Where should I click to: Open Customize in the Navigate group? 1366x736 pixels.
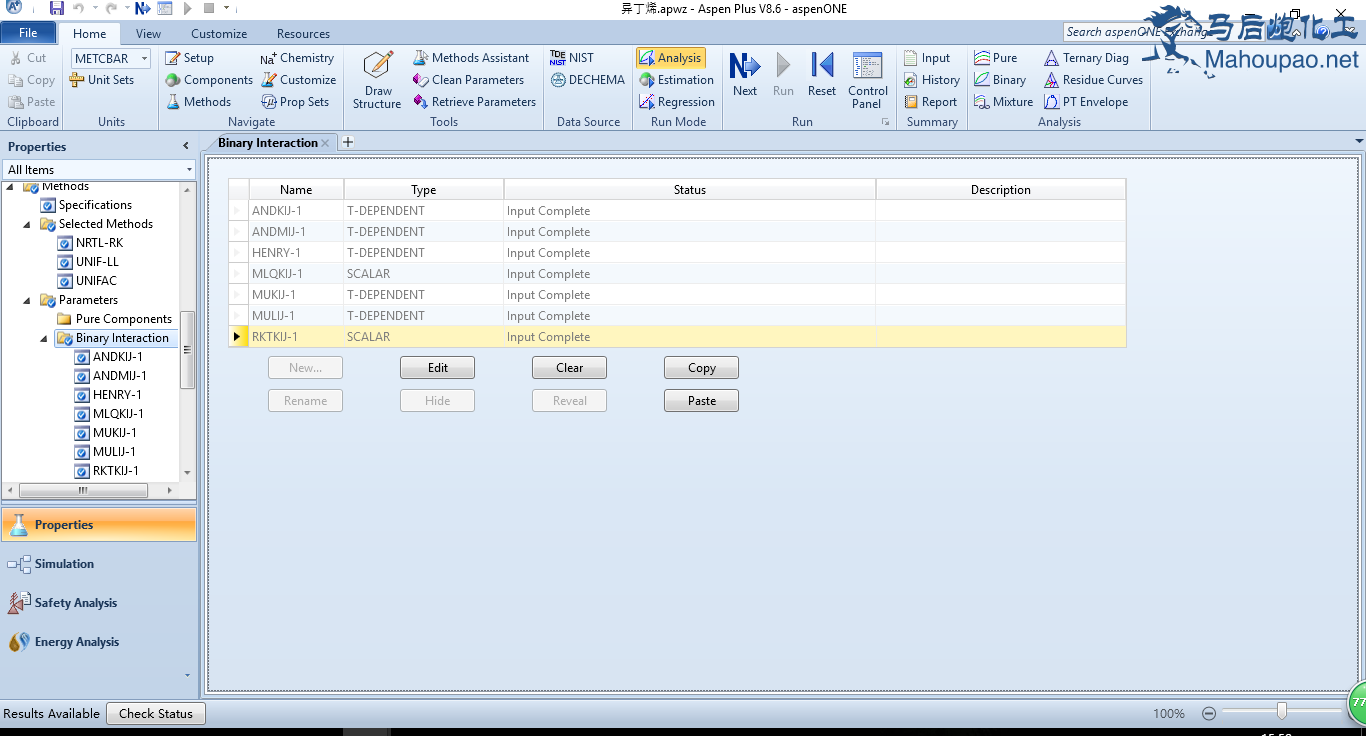298,80
